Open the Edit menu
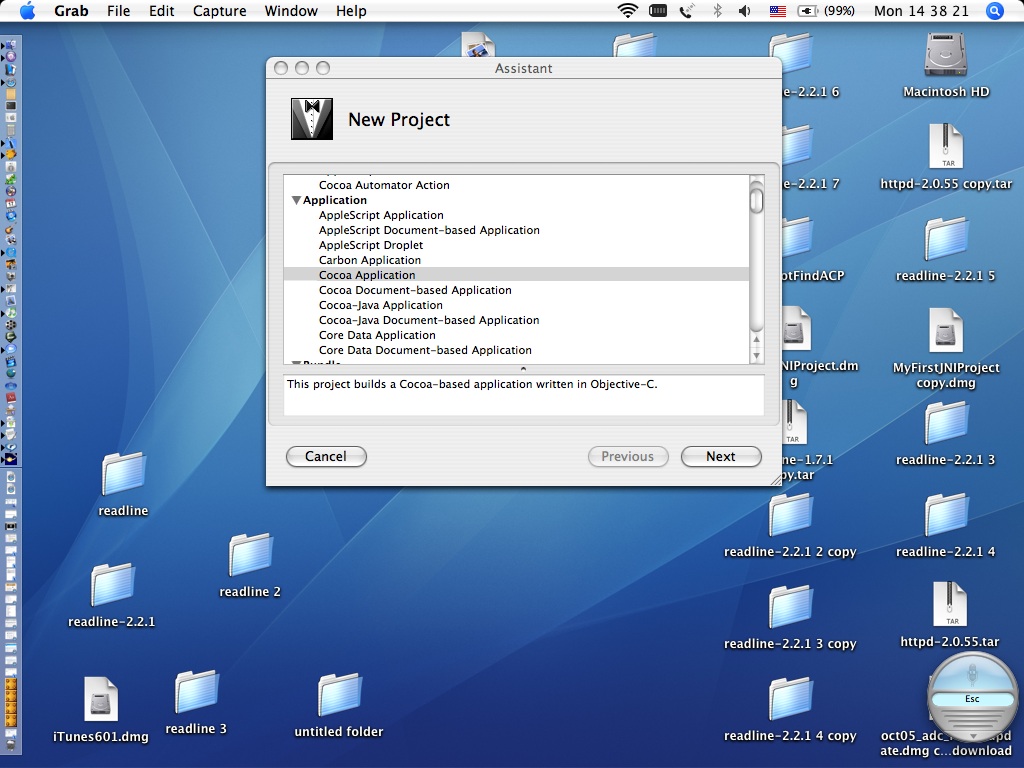Screen dimensions: 1024x768 click(161, 10)
